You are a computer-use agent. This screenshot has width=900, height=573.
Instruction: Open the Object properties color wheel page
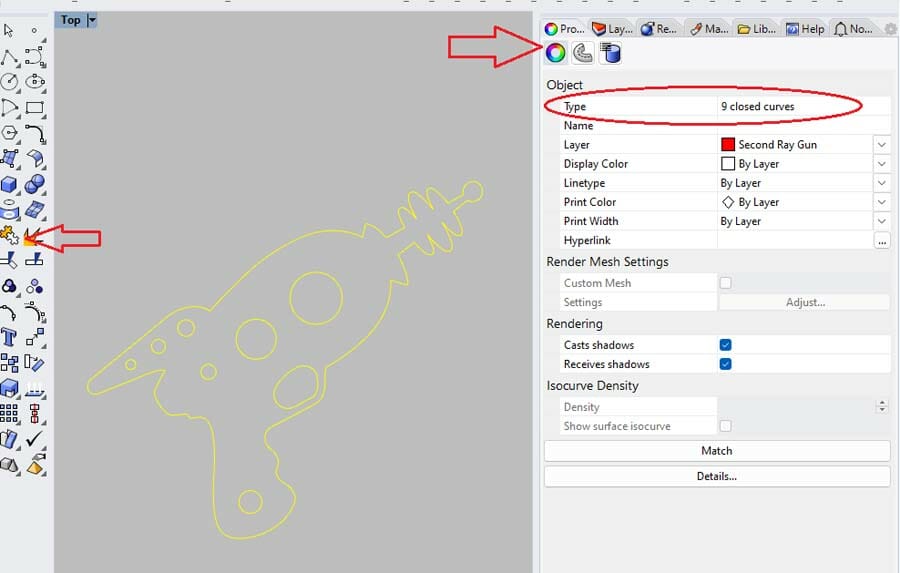[x=555, y=53]
